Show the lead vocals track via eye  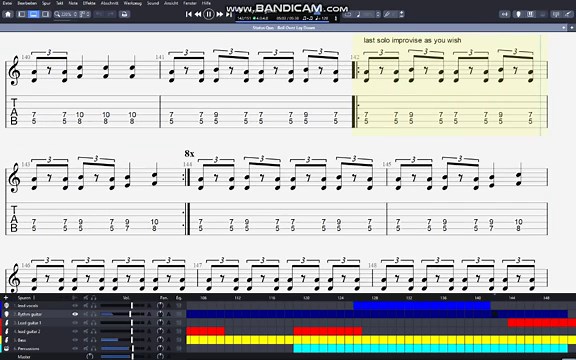tap(75, 306)
